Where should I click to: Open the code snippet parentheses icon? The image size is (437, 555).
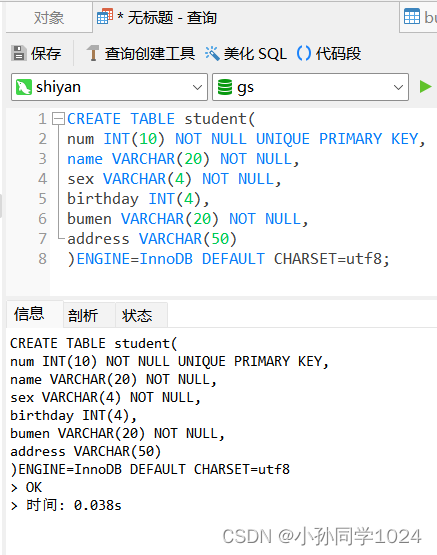click(x=304, y=53)
